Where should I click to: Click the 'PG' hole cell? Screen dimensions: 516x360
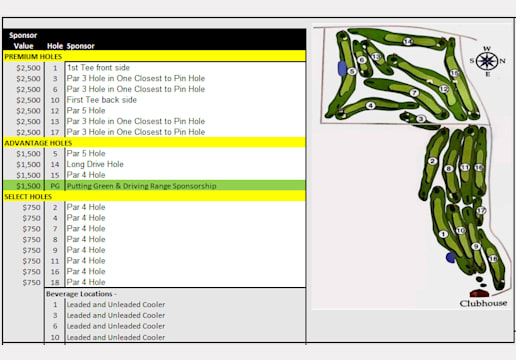tap(55, 186)
